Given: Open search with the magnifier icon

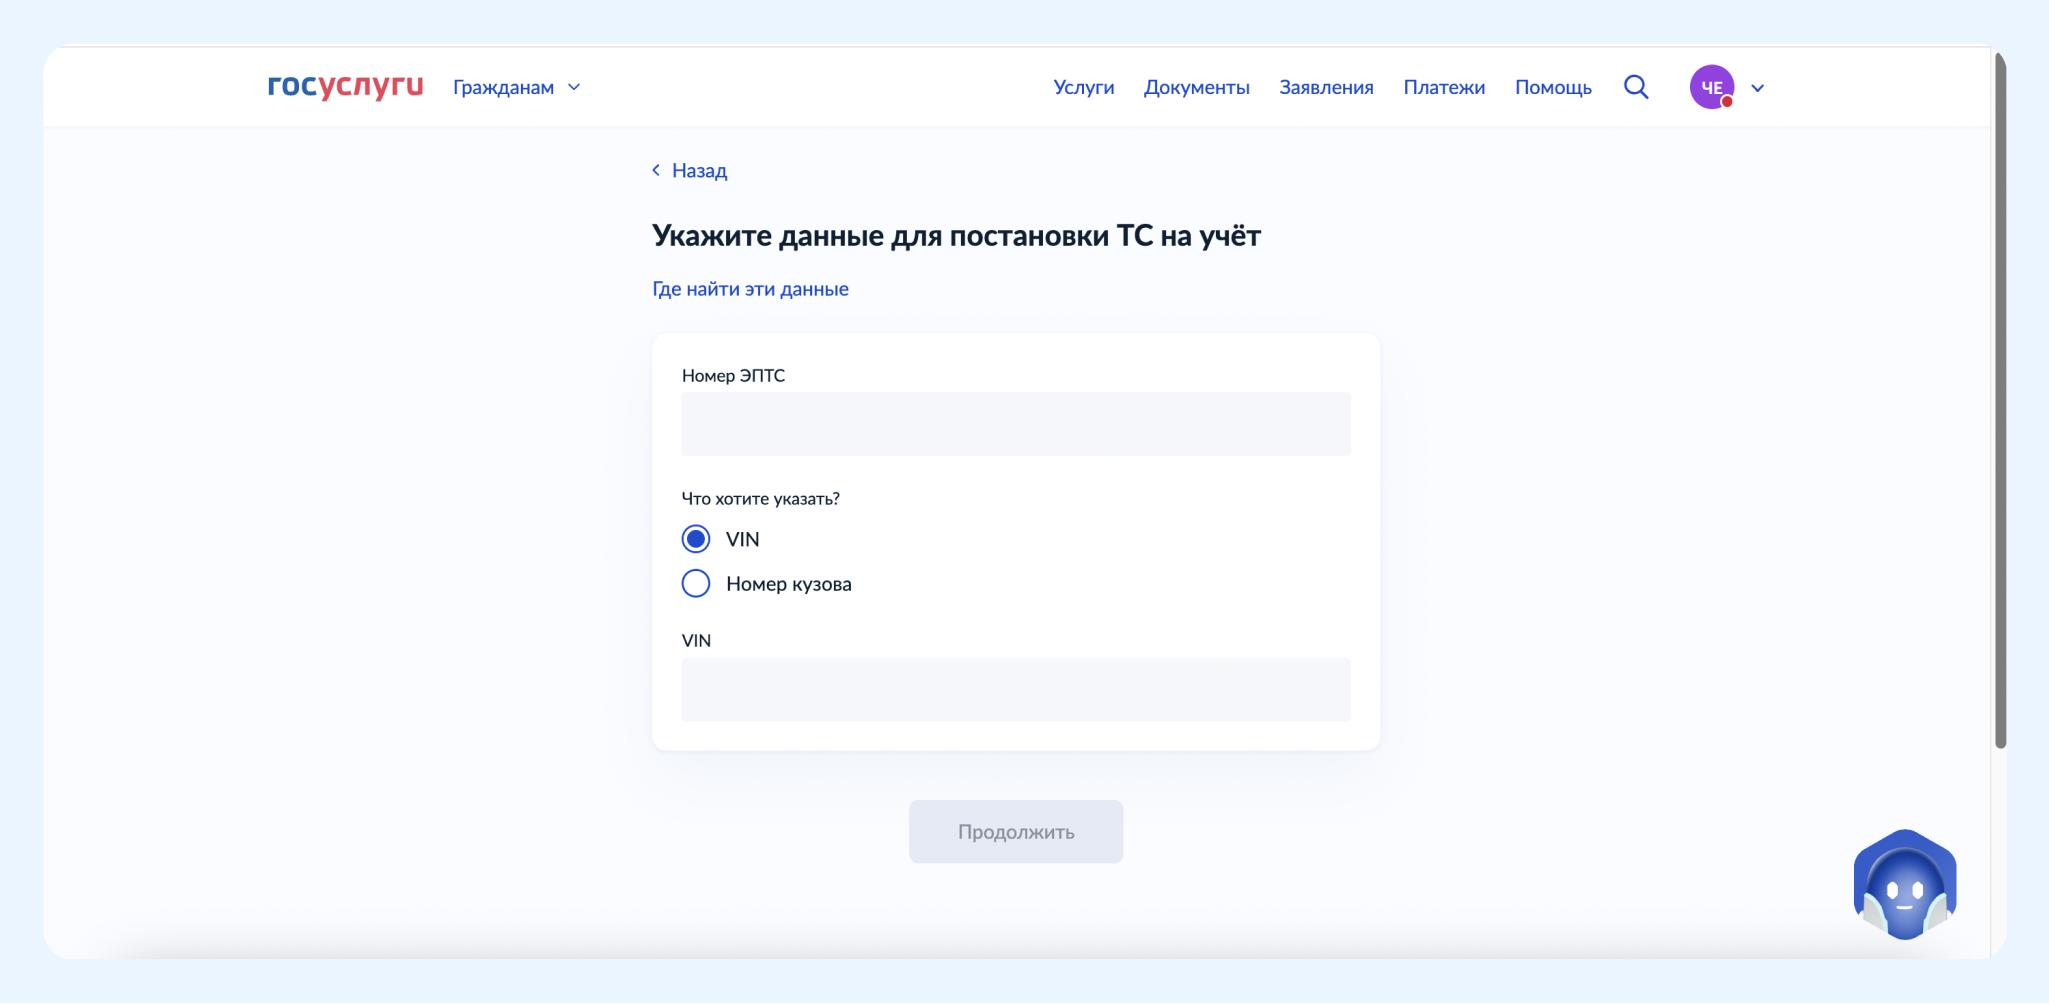Looking at the screenshot, I should [1636, 87].
